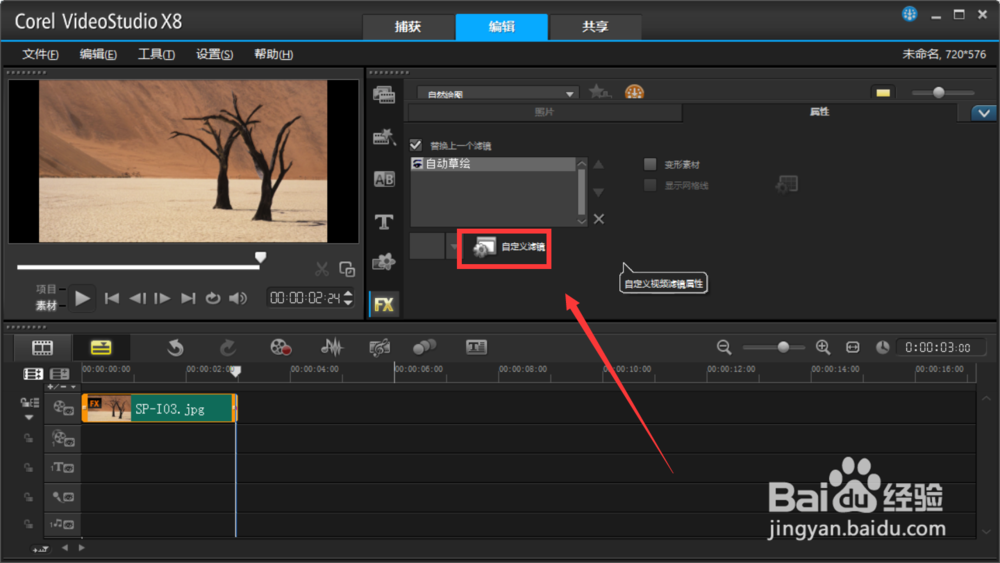Click the preview scrubber handle
Image resolution: width=1000 pixels, height=563 pixels.
(260, 258)
